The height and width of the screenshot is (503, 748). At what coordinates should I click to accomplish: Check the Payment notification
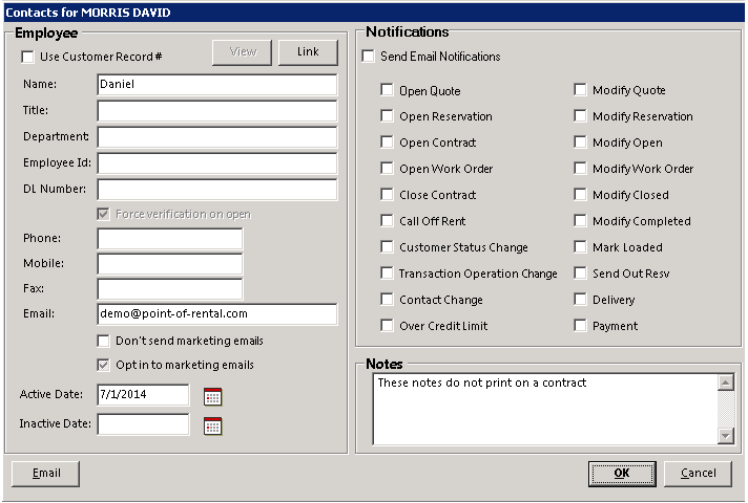(x=580, y=326)
